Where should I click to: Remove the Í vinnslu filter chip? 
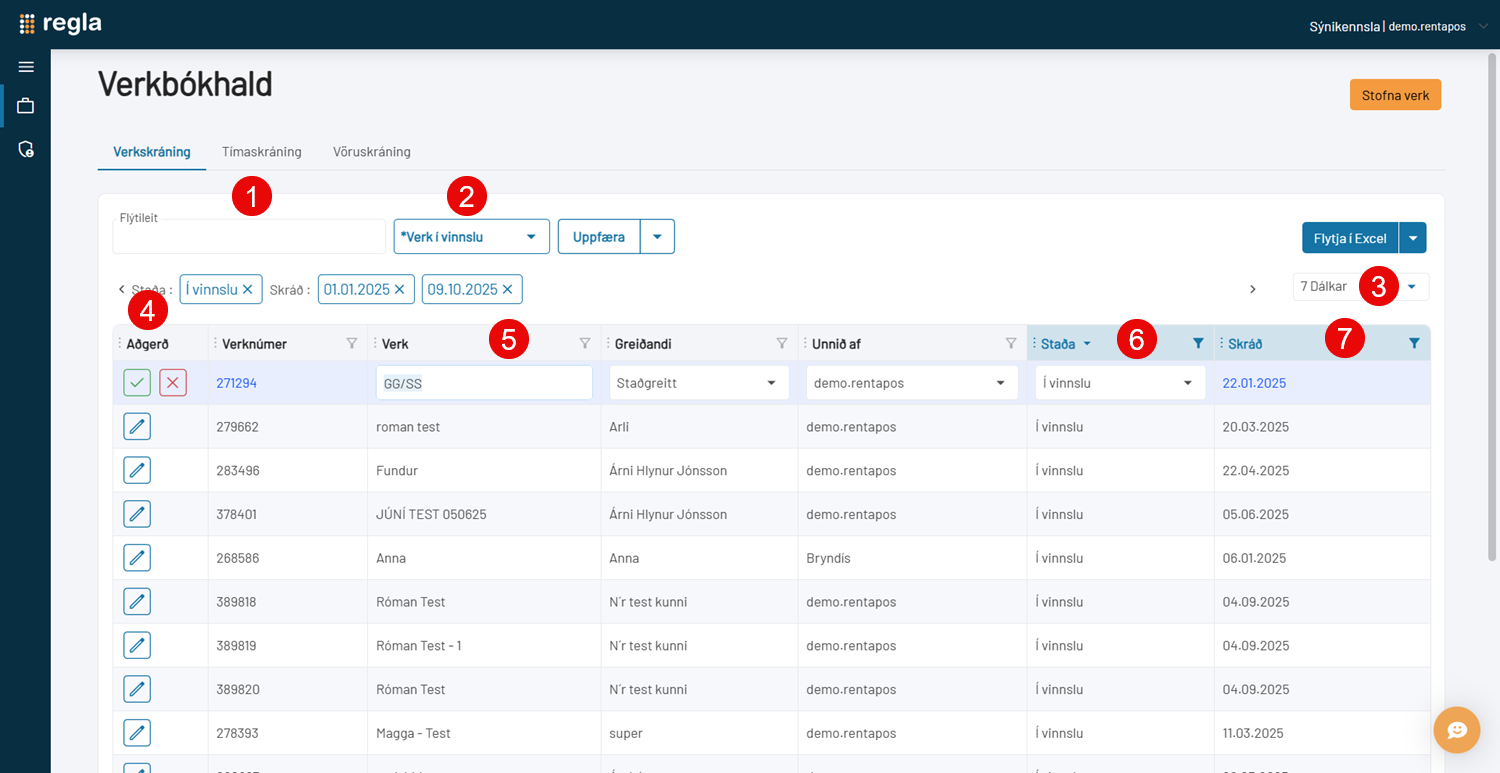click(x=248, y=290)
